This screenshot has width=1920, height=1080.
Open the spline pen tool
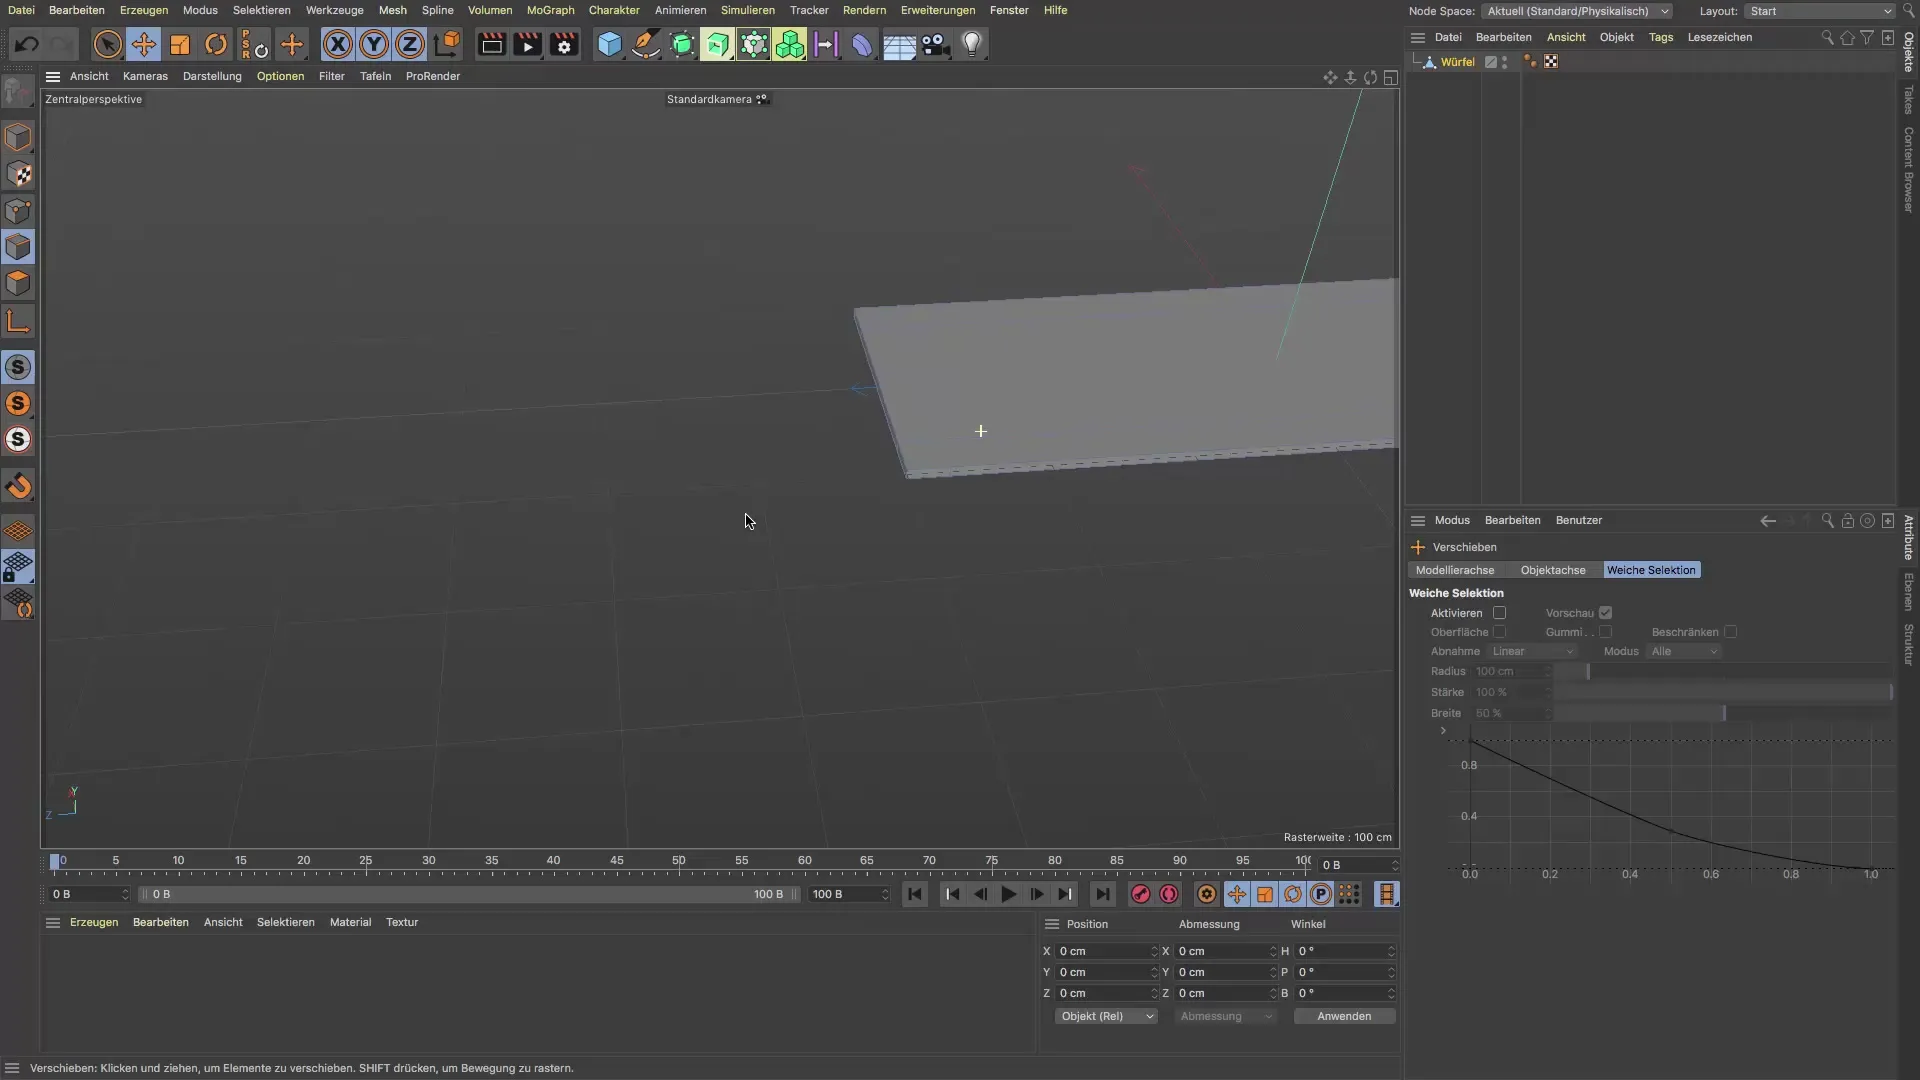point(646,44)
